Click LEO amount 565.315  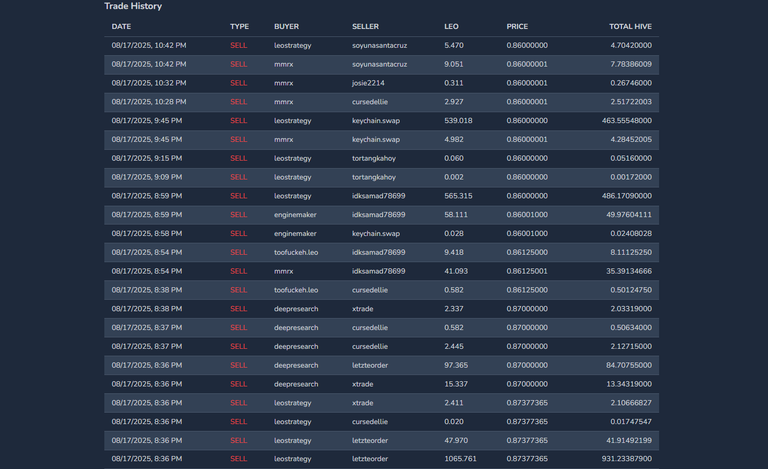[x=458, y=196]
